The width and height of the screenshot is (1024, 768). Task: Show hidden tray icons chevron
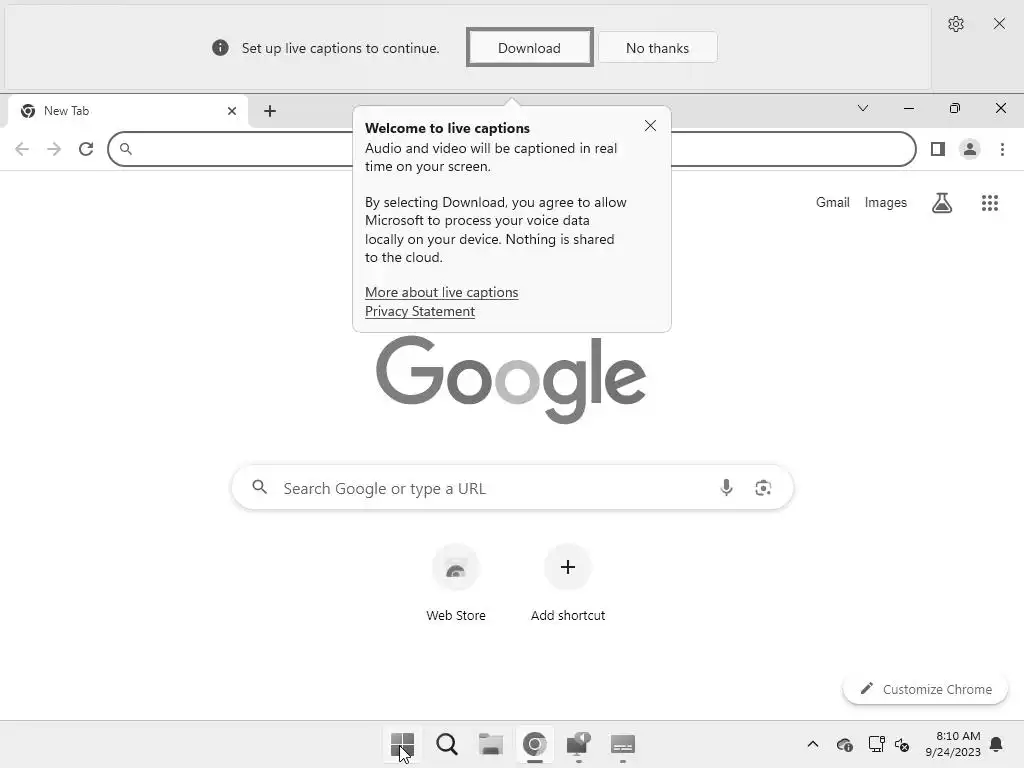[812, 744]
